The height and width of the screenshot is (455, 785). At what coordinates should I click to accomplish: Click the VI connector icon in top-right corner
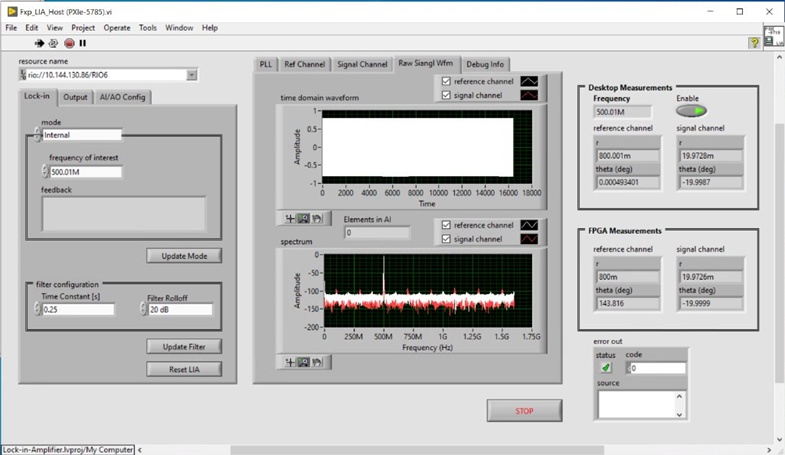[x=773, y=37]
